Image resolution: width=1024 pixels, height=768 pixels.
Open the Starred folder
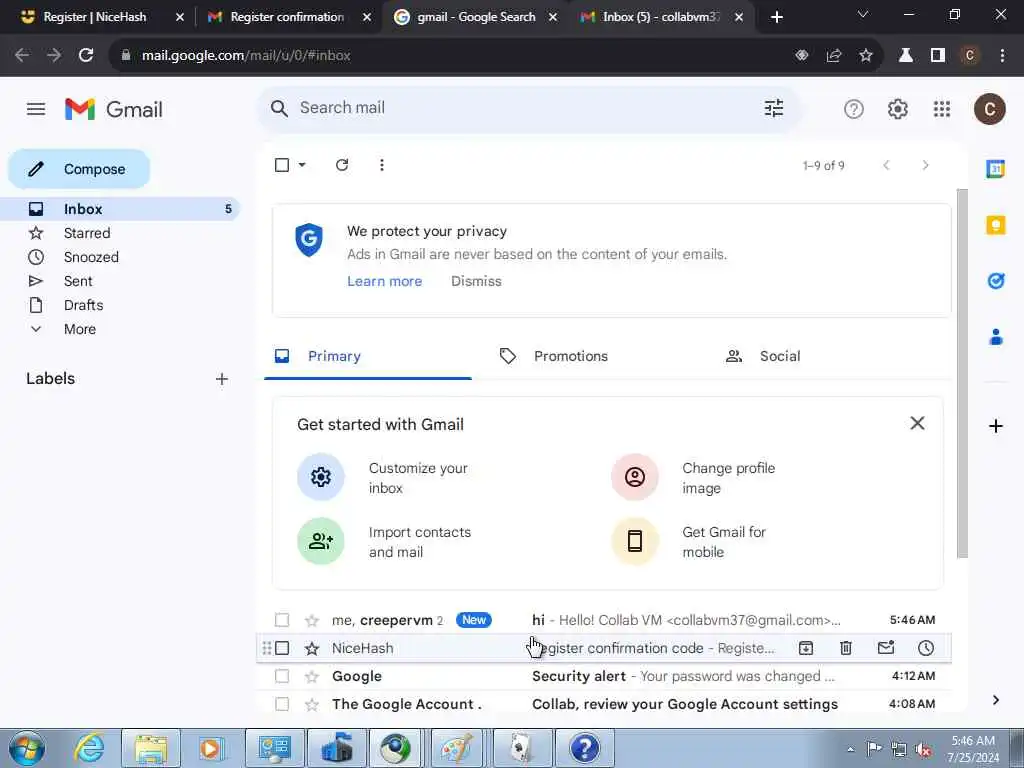pos(87,233)
